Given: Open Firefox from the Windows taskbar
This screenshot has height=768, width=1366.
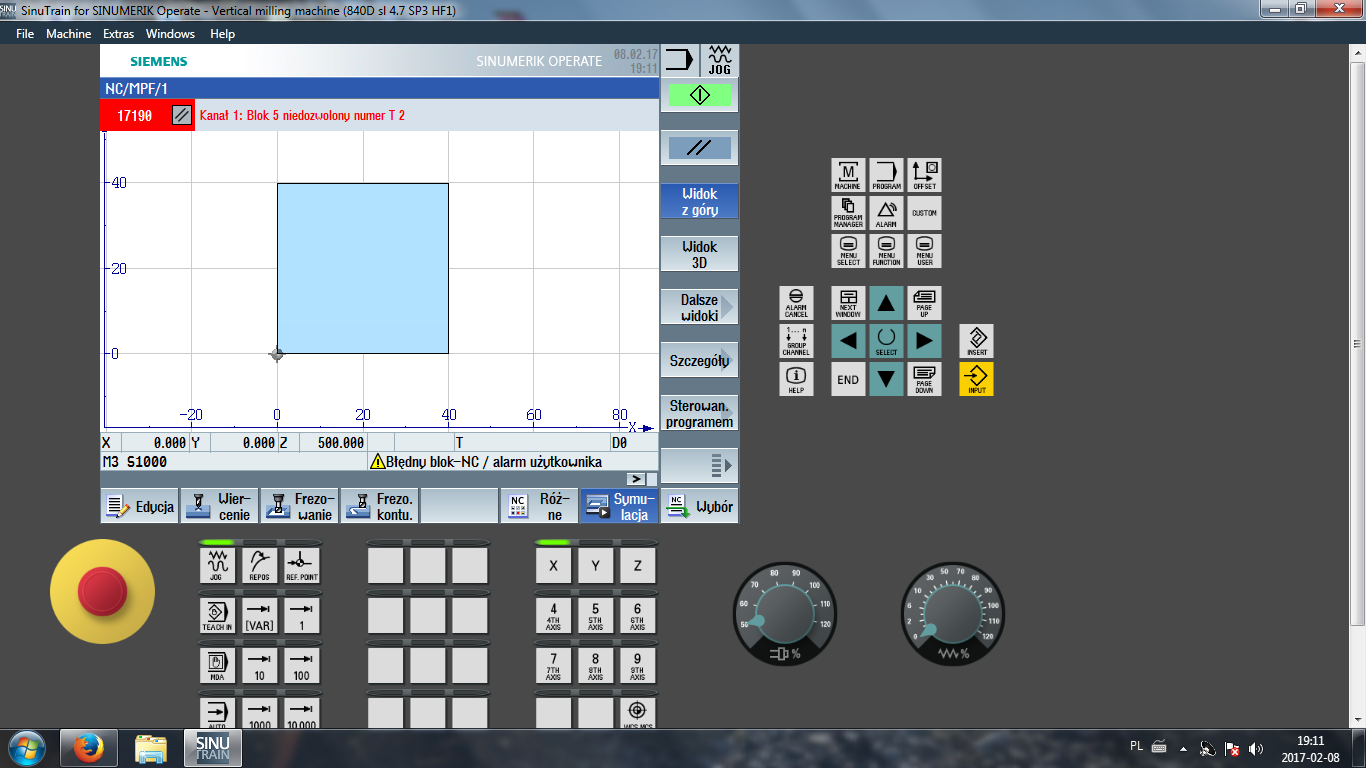Looking at the screenshot, I should pyautogui.click(x=89, y=748).
